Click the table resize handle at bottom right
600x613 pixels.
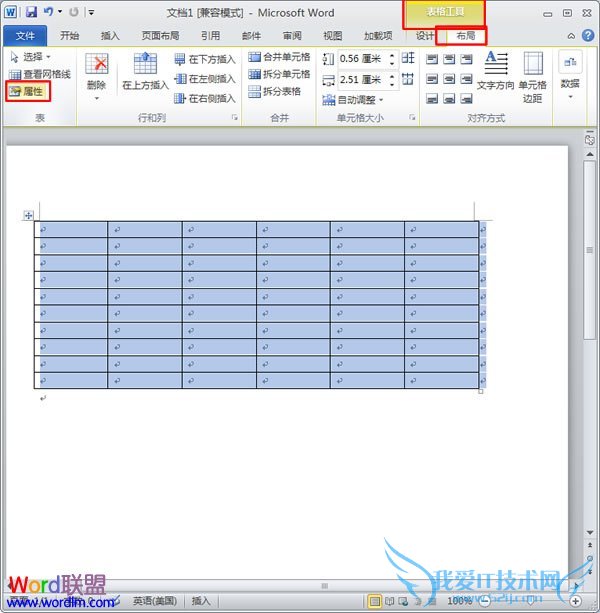pyautogui.click(x=481, y=391)
